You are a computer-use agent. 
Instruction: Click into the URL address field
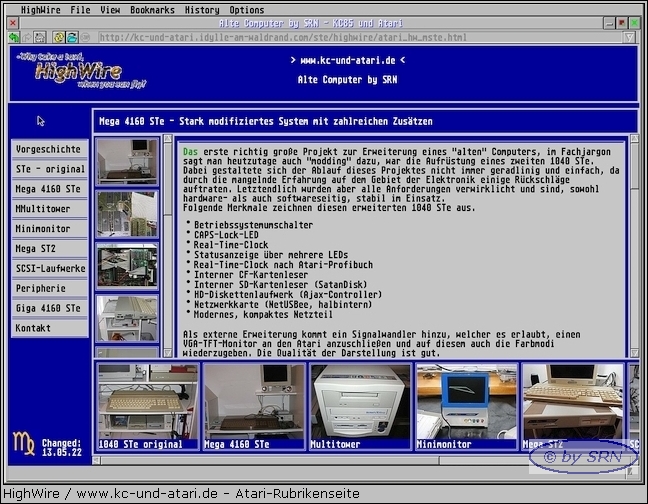[360, 38]
